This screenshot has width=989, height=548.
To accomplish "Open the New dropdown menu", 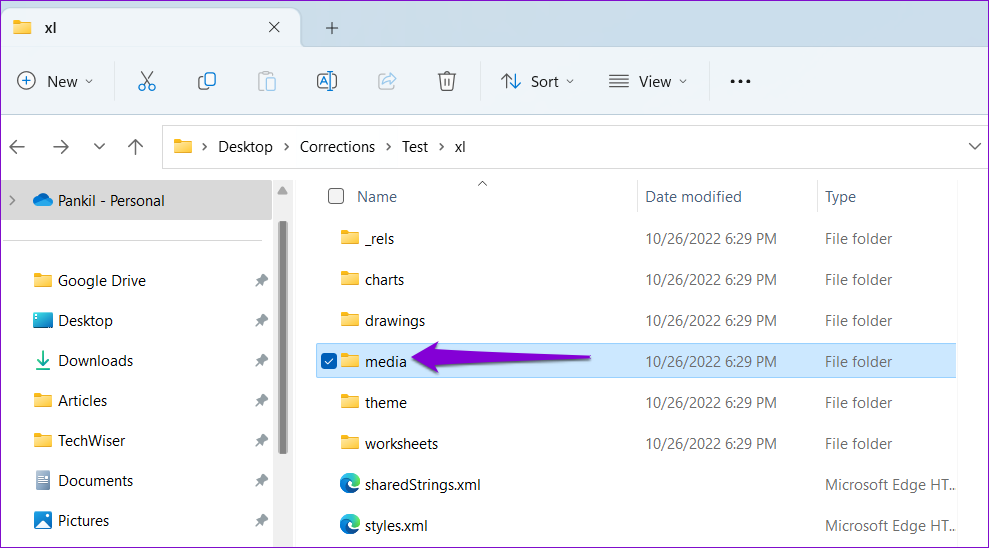I will [x=55, y=81].
